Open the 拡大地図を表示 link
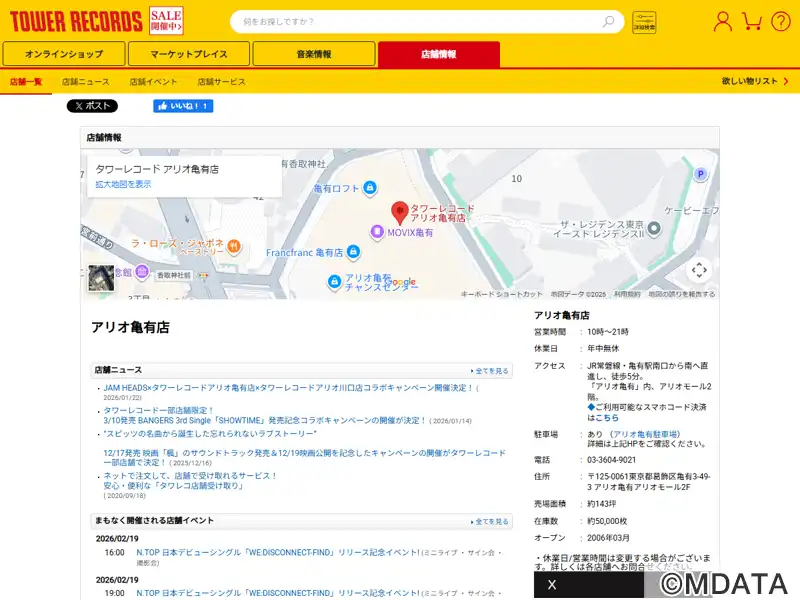This screenshot has height=600, width=800. point(123,184)
